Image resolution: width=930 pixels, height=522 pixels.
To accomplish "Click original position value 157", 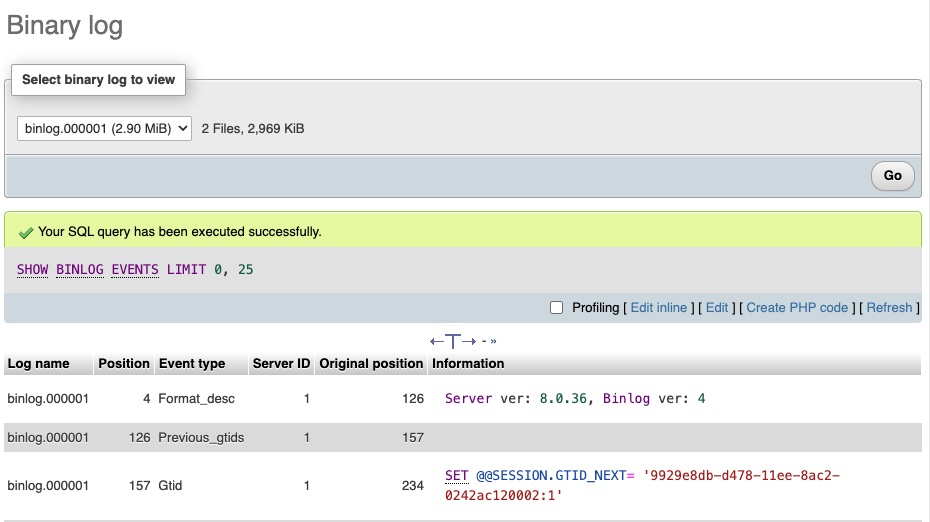I will click(413, 438).
